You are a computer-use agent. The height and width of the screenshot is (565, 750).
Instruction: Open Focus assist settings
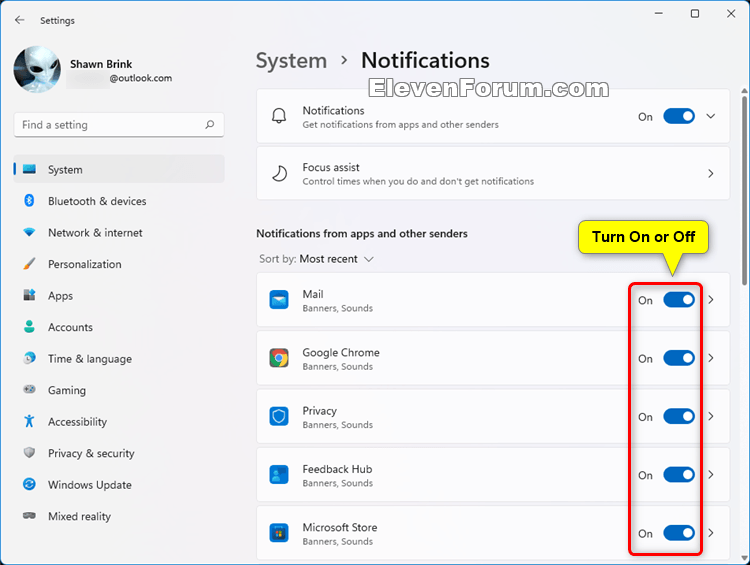pyautogui.click(x=493, y=173)
